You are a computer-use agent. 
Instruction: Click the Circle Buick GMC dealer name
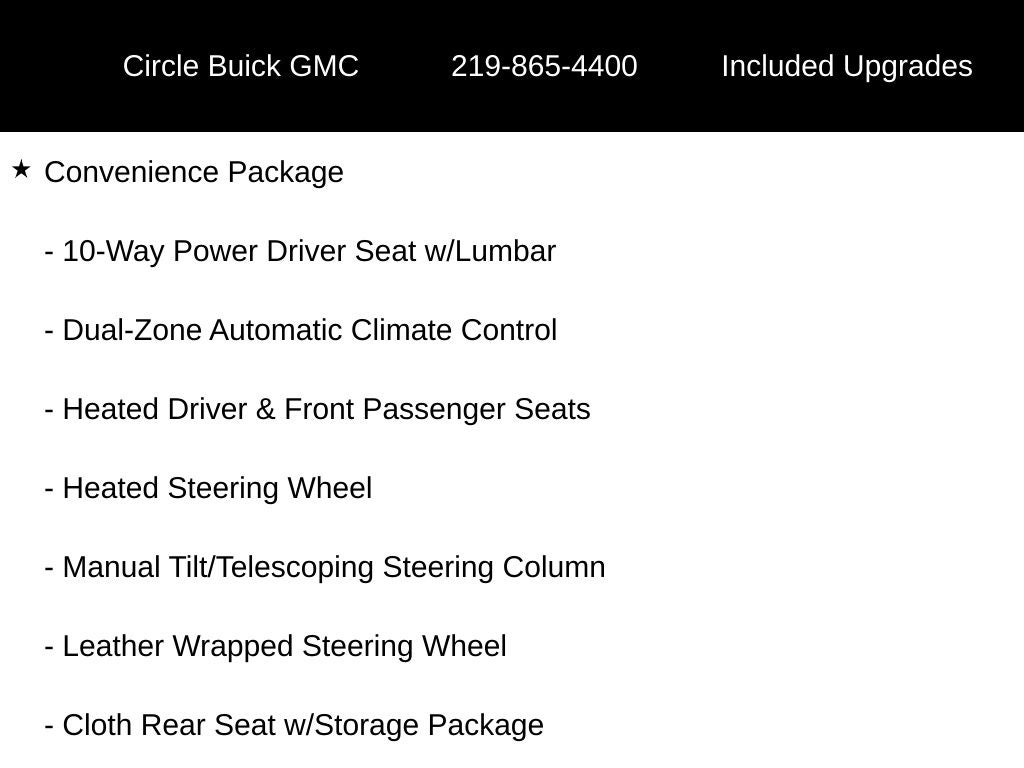tap(240, 66)
